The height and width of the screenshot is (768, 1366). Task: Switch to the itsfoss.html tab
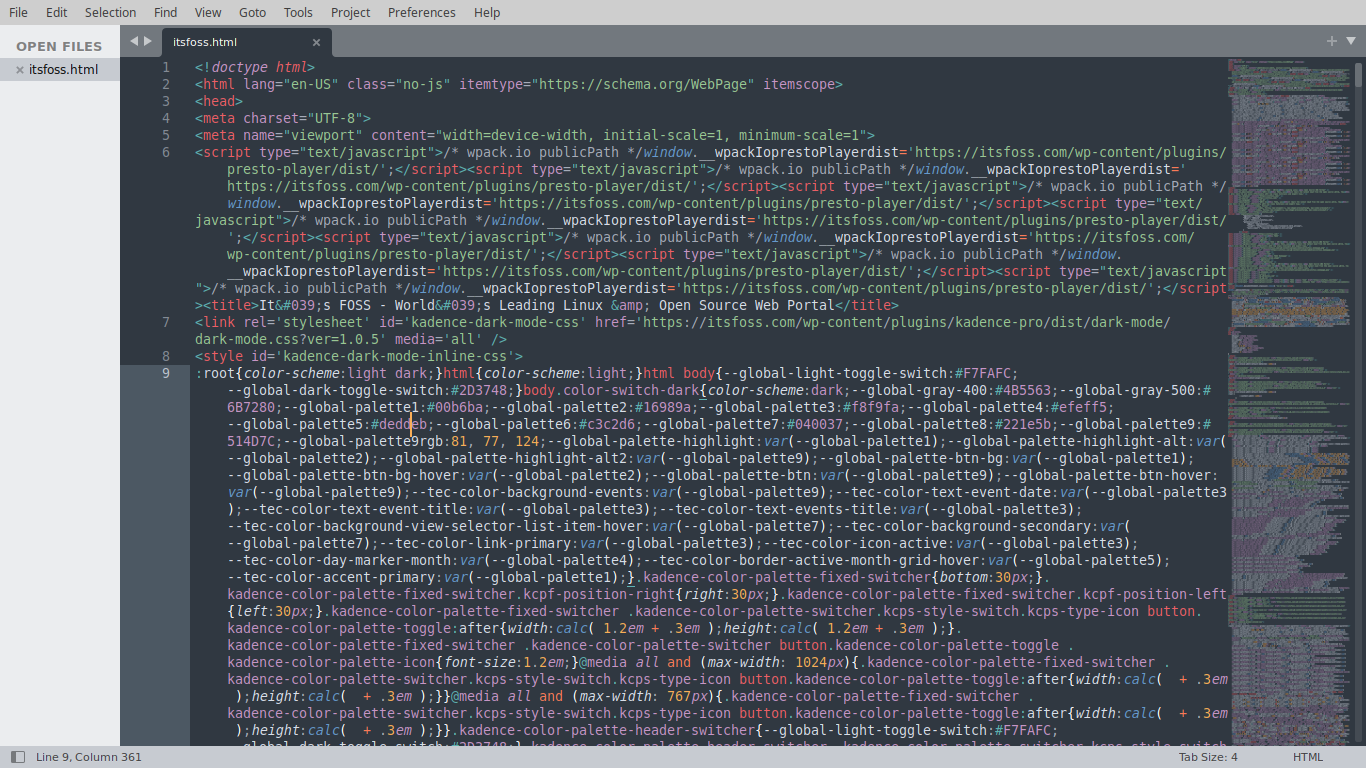(x=206, y=42)
